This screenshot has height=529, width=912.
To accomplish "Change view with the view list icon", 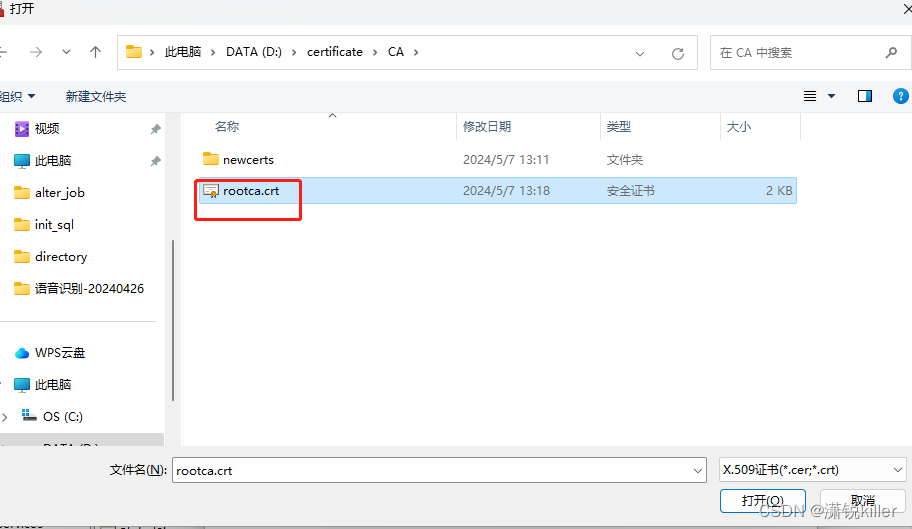I will (810, 96).
